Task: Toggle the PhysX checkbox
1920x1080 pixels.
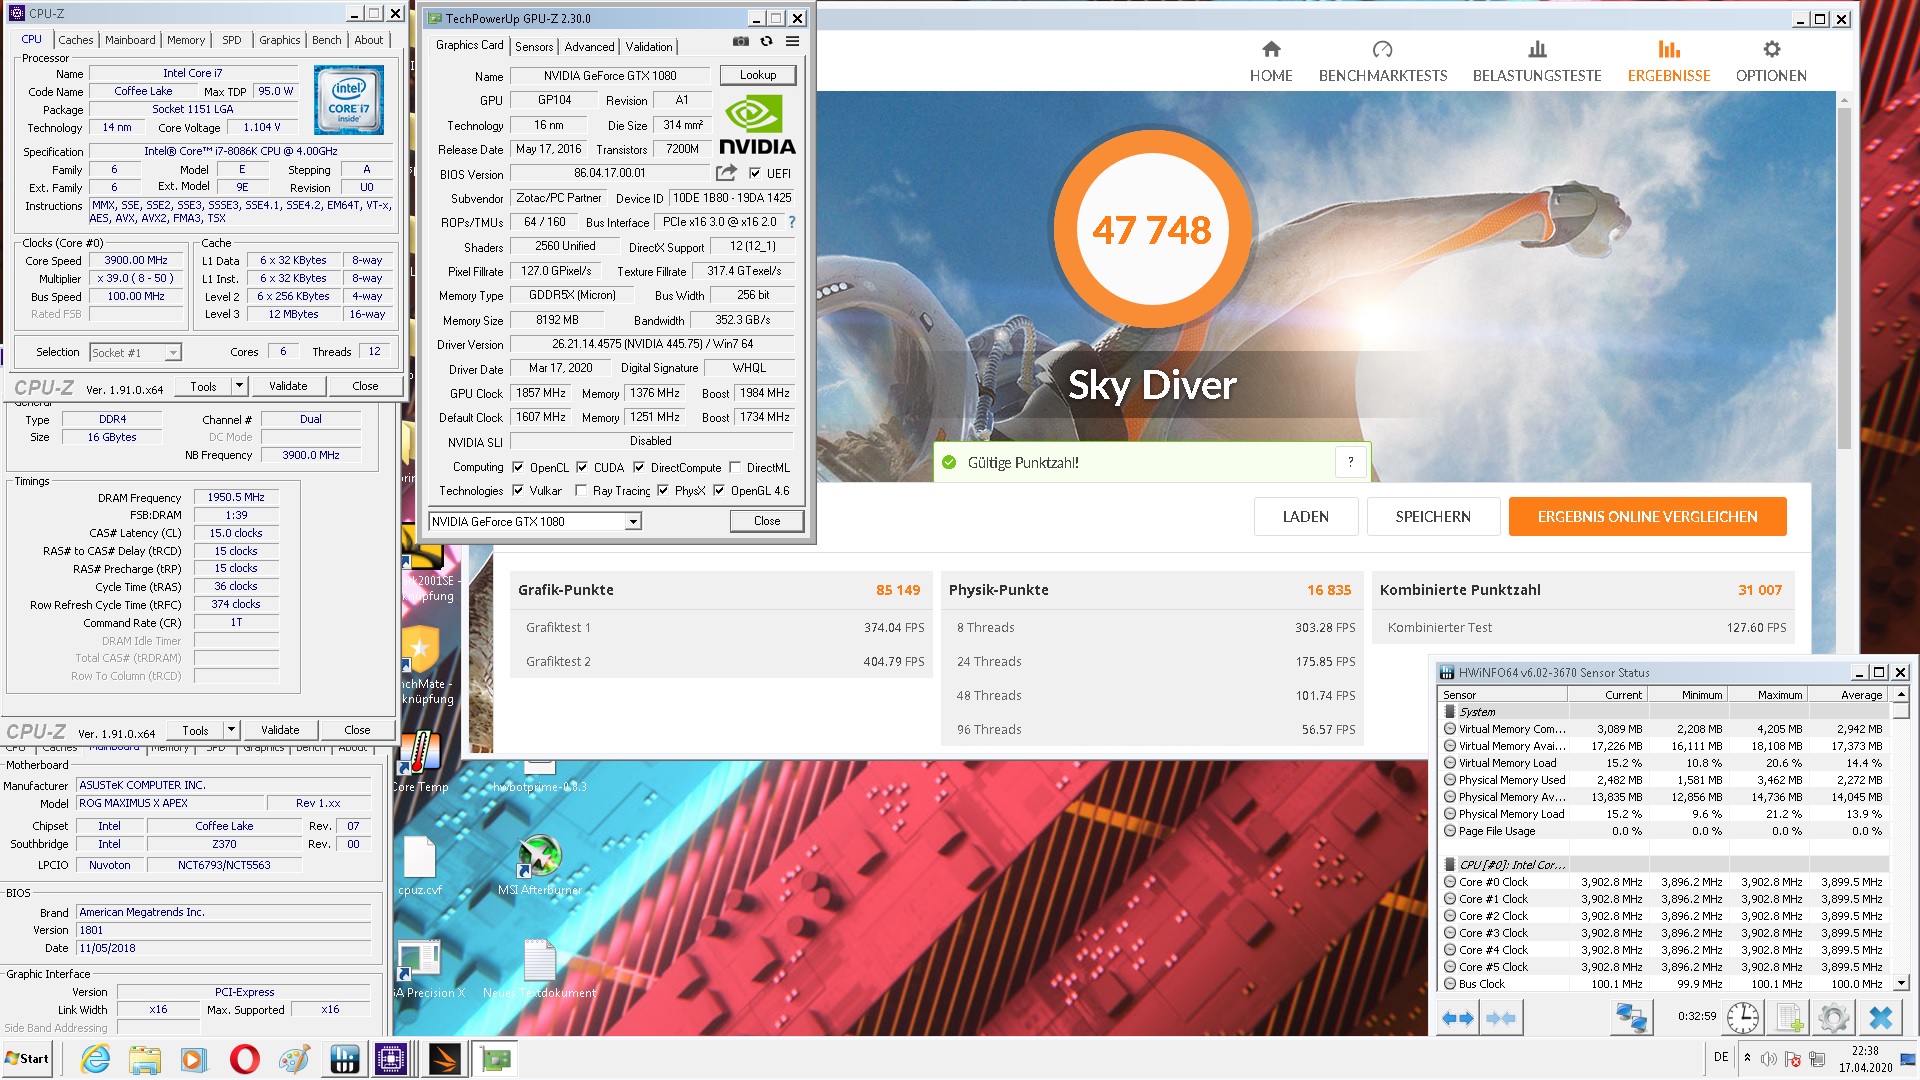Action: coord(663,490)
